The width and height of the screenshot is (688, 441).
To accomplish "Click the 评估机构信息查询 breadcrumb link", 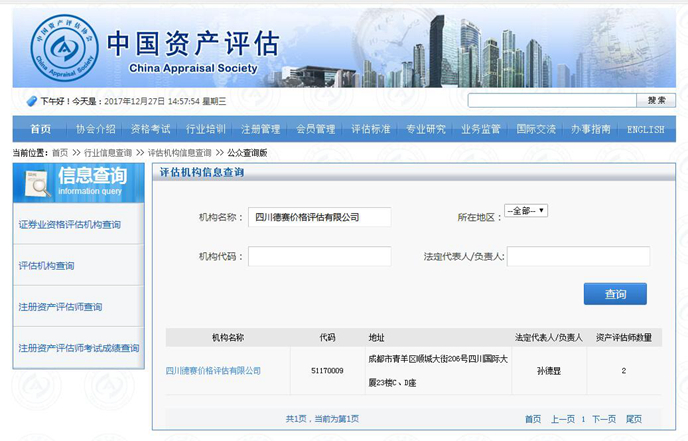I will 179,153.
